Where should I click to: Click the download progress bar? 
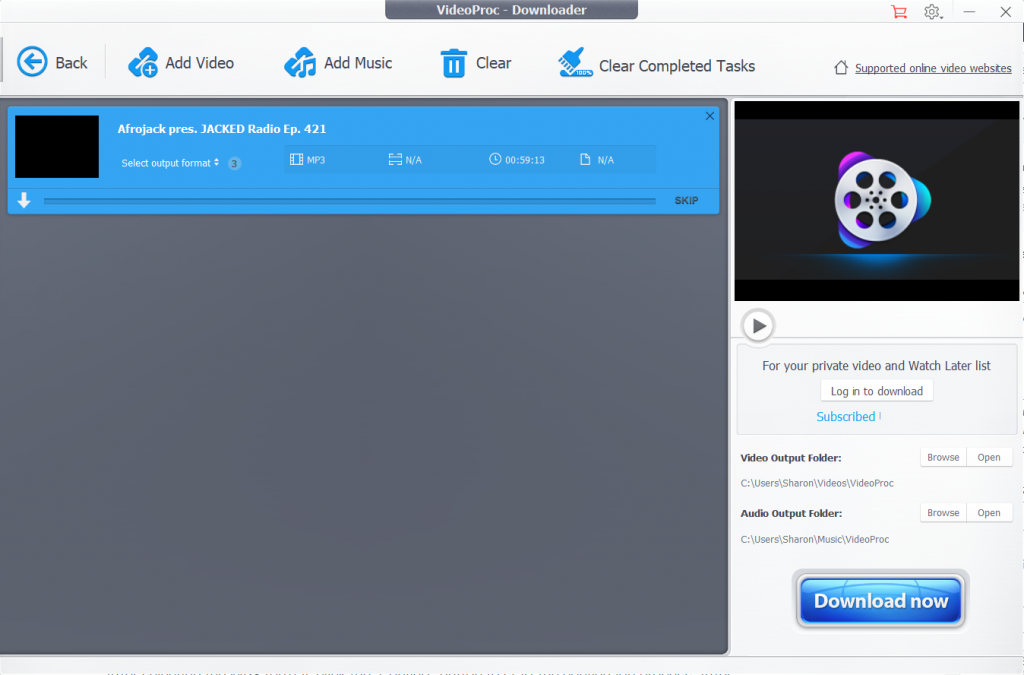349,201
